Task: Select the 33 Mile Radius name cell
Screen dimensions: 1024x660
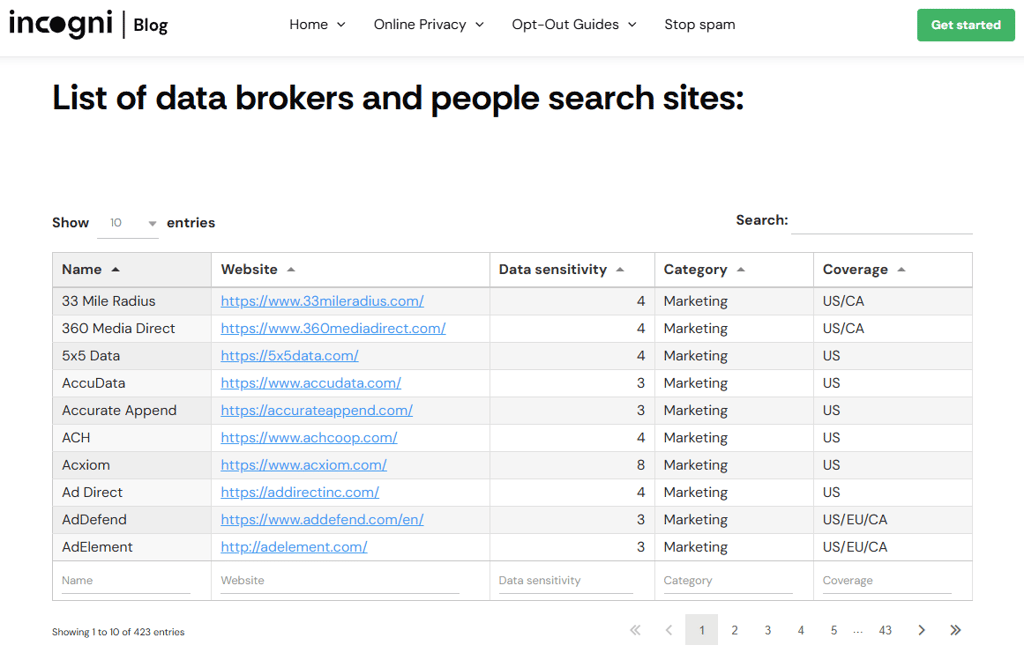Action: 132,301
